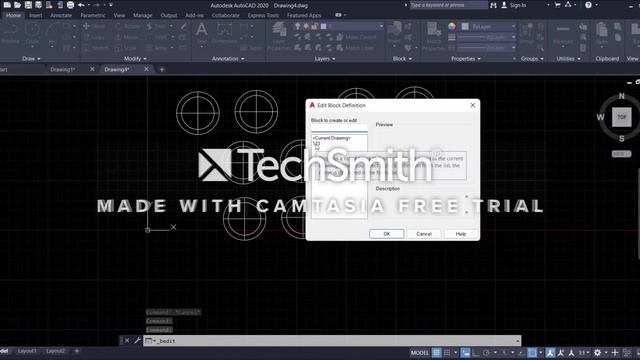This screenshot has width=640, height=360.
Task: Switch to the Layout1 tab
Action: 27,351
